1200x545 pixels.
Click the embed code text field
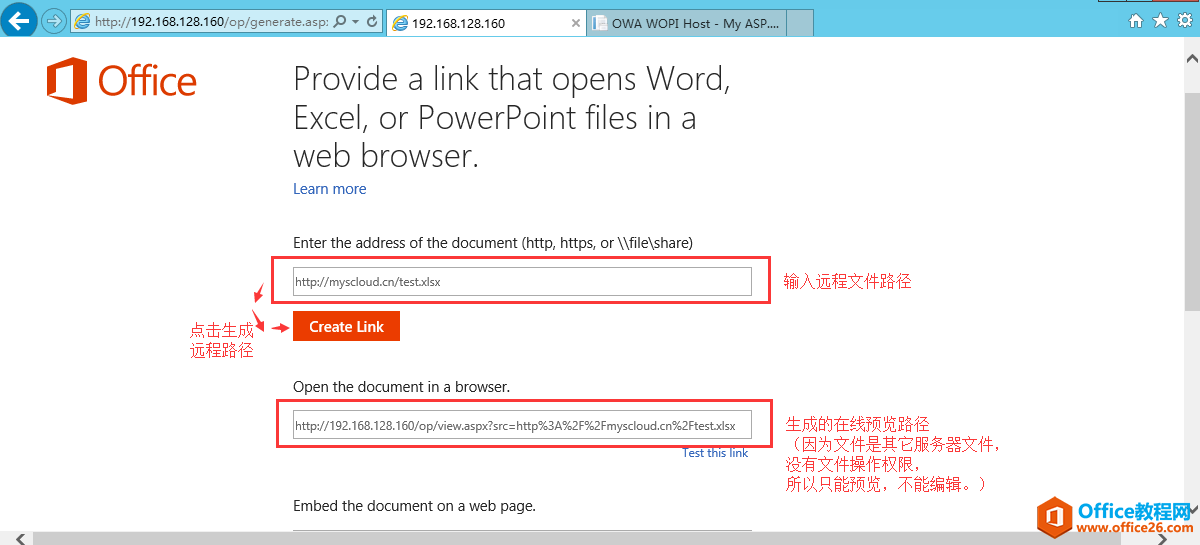pyautogui.click(x=522, y=533)
